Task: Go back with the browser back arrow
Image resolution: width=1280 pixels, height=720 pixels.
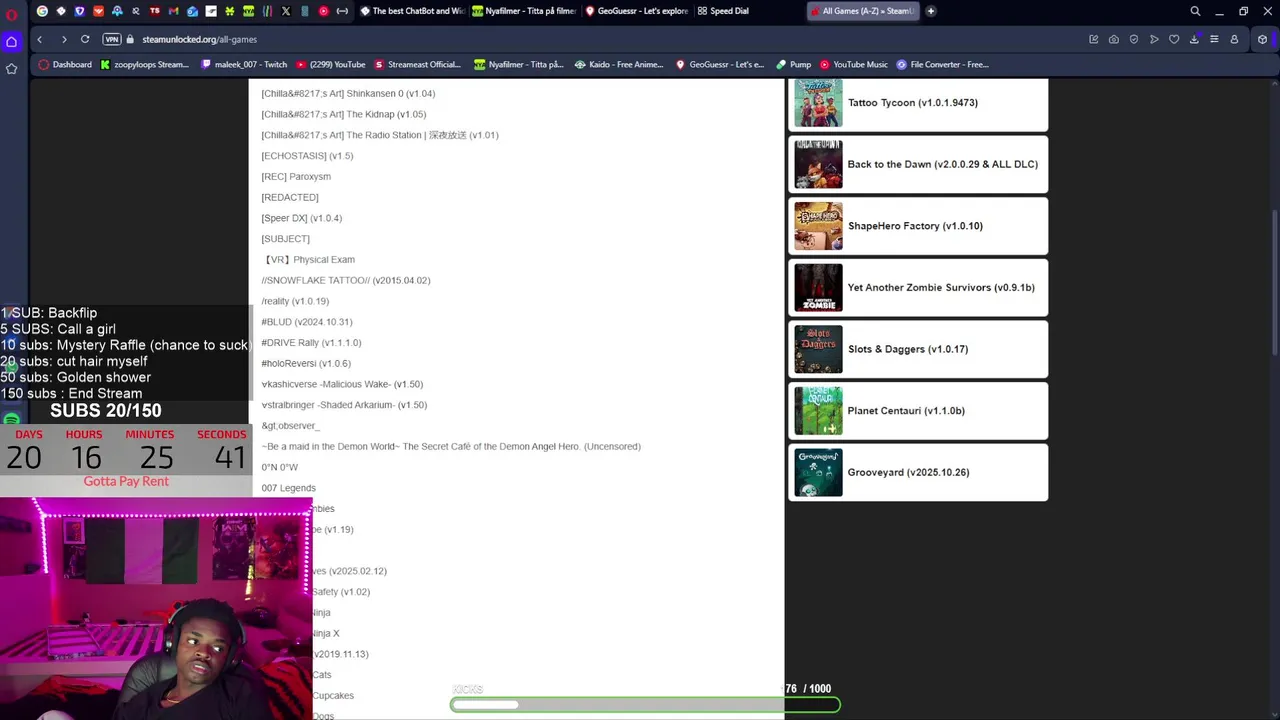Action: point(39,39)
